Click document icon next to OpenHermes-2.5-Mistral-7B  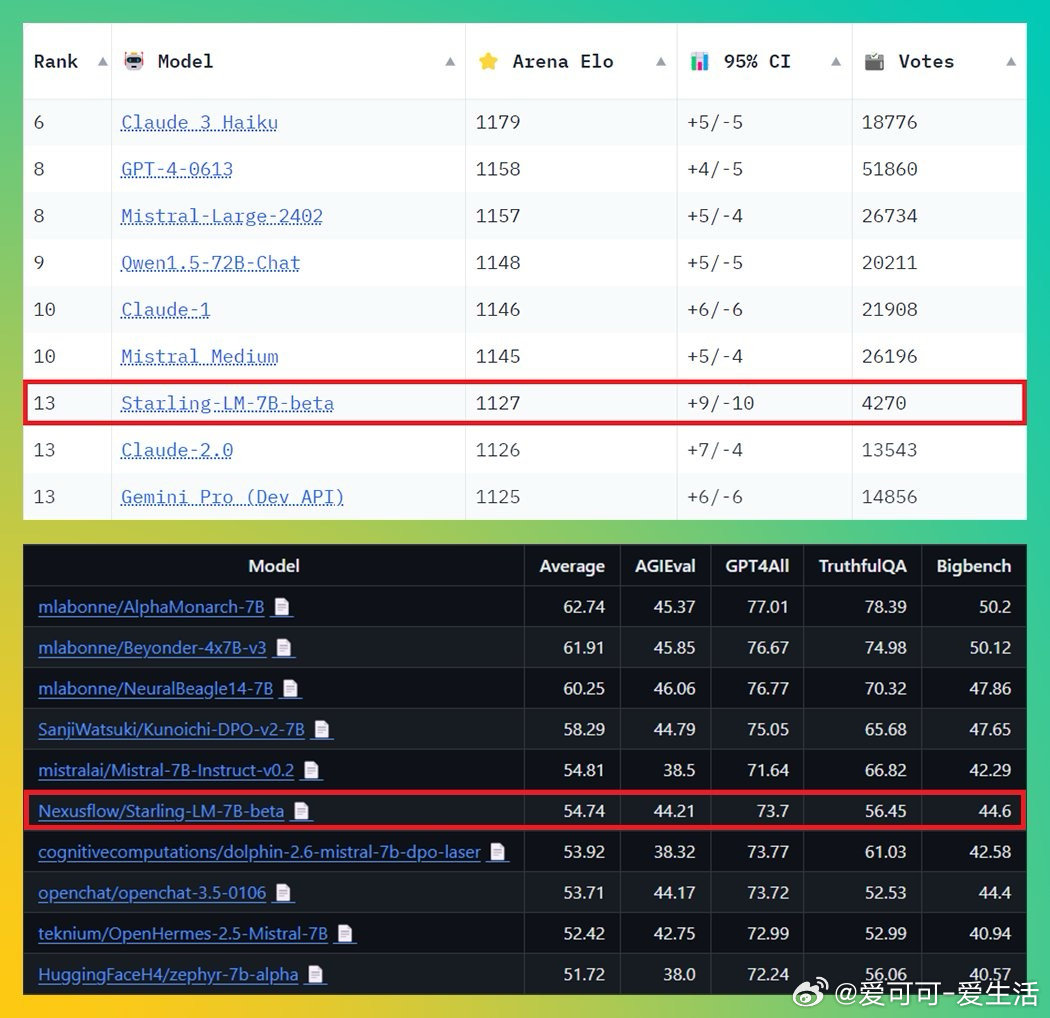point(345,934)
